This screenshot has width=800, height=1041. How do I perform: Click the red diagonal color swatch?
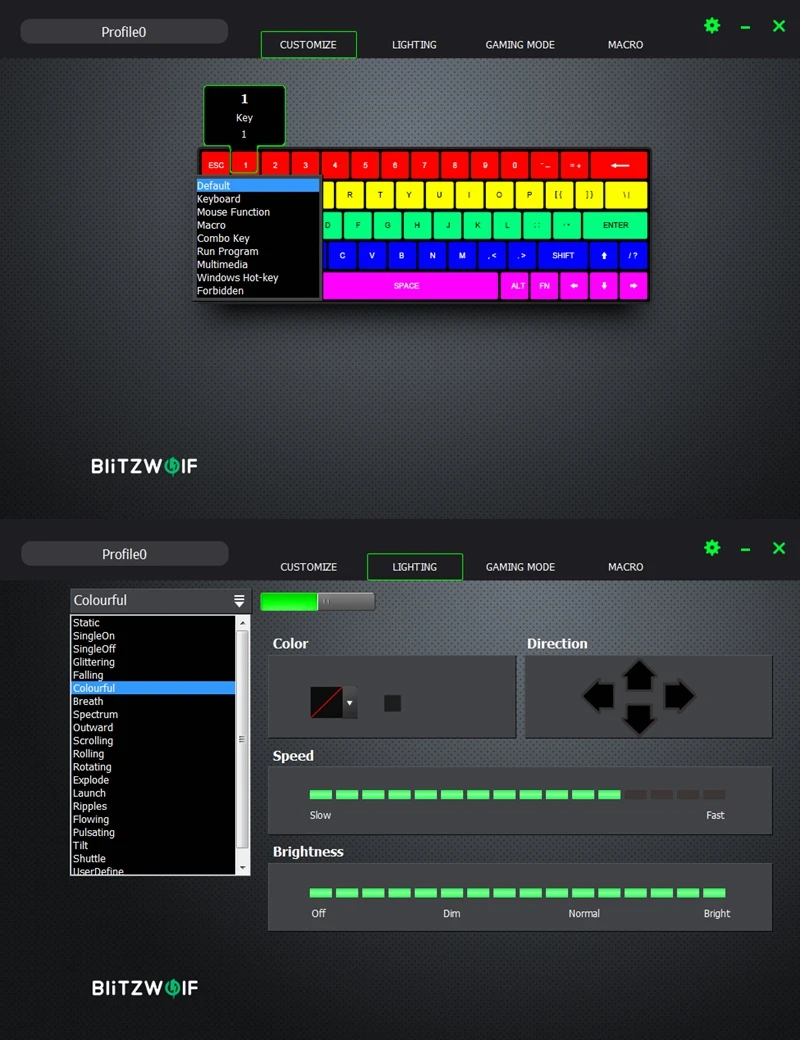click(327, 702)
